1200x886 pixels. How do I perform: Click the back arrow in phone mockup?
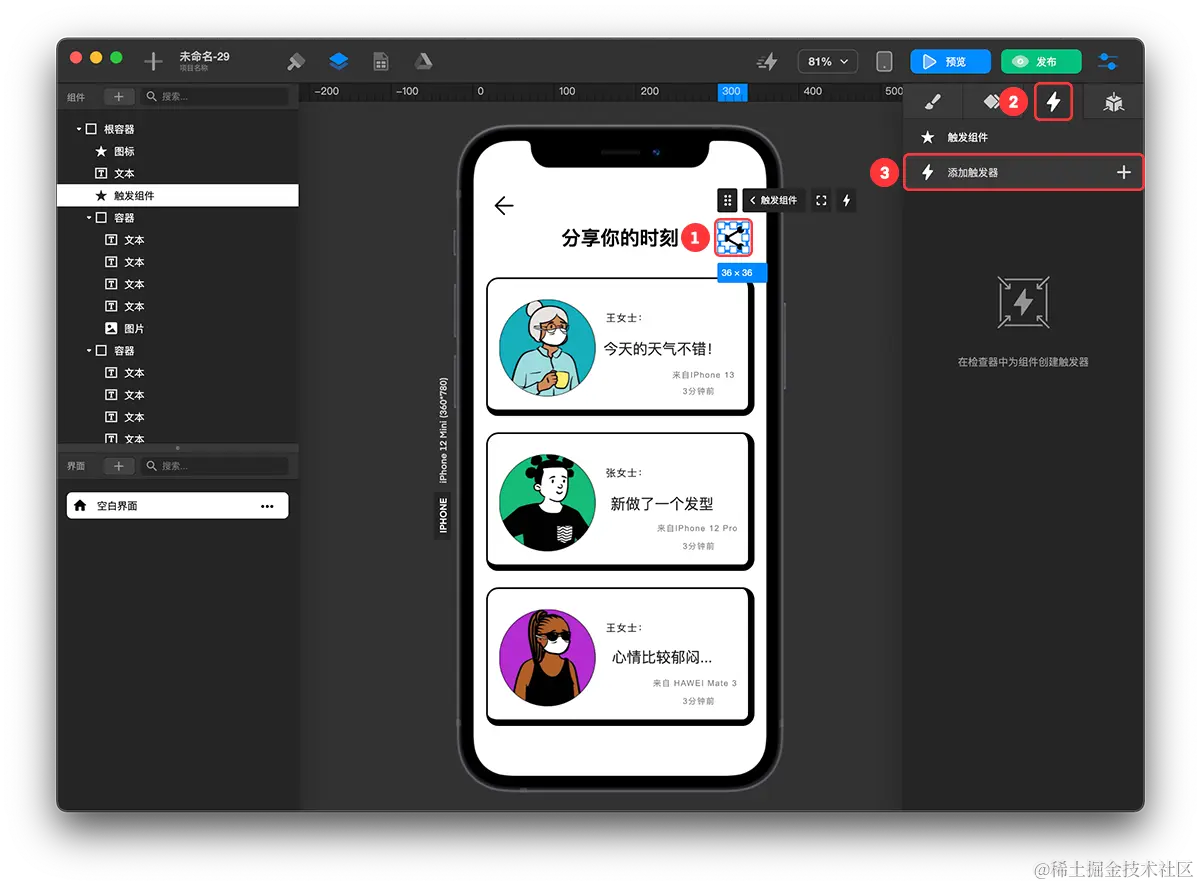(x=504, y=206)
